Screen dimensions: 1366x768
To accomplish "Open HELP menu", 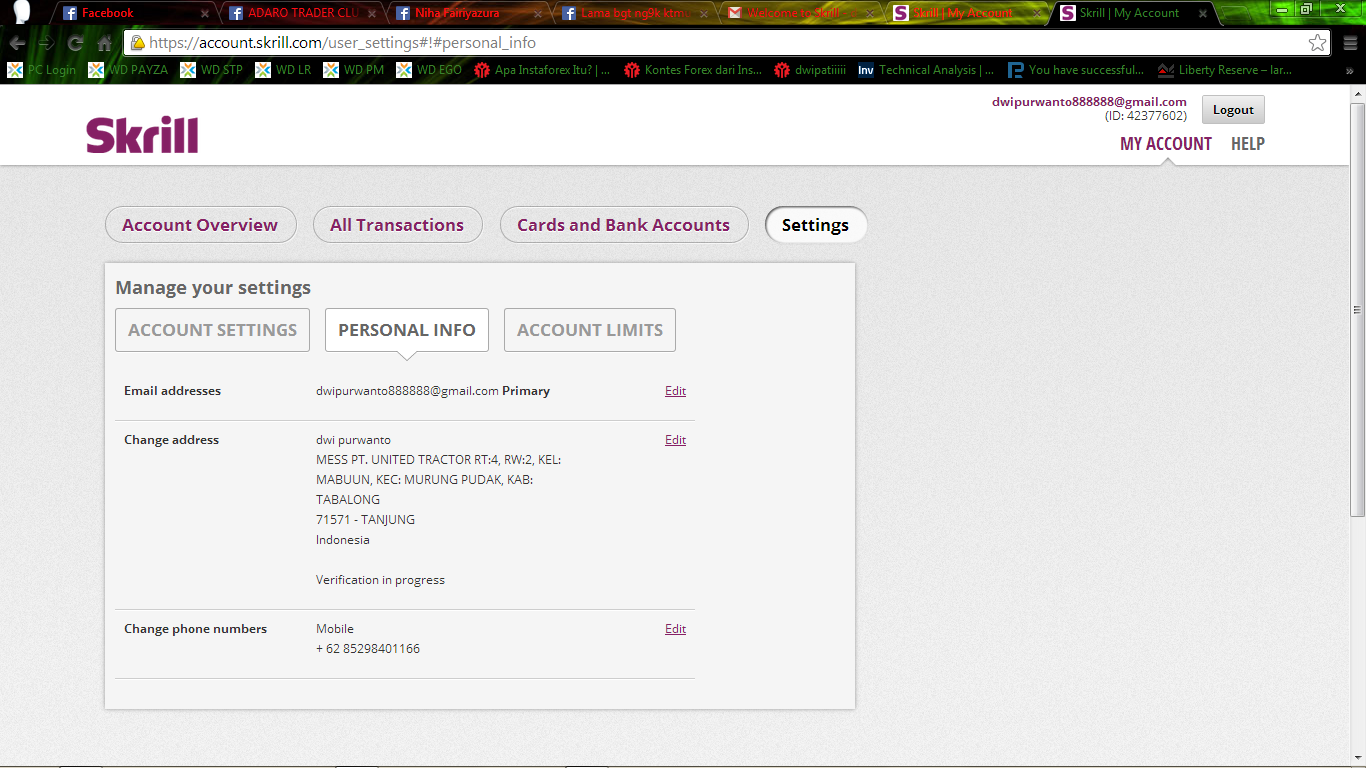I will click(x=1248, y=144).
